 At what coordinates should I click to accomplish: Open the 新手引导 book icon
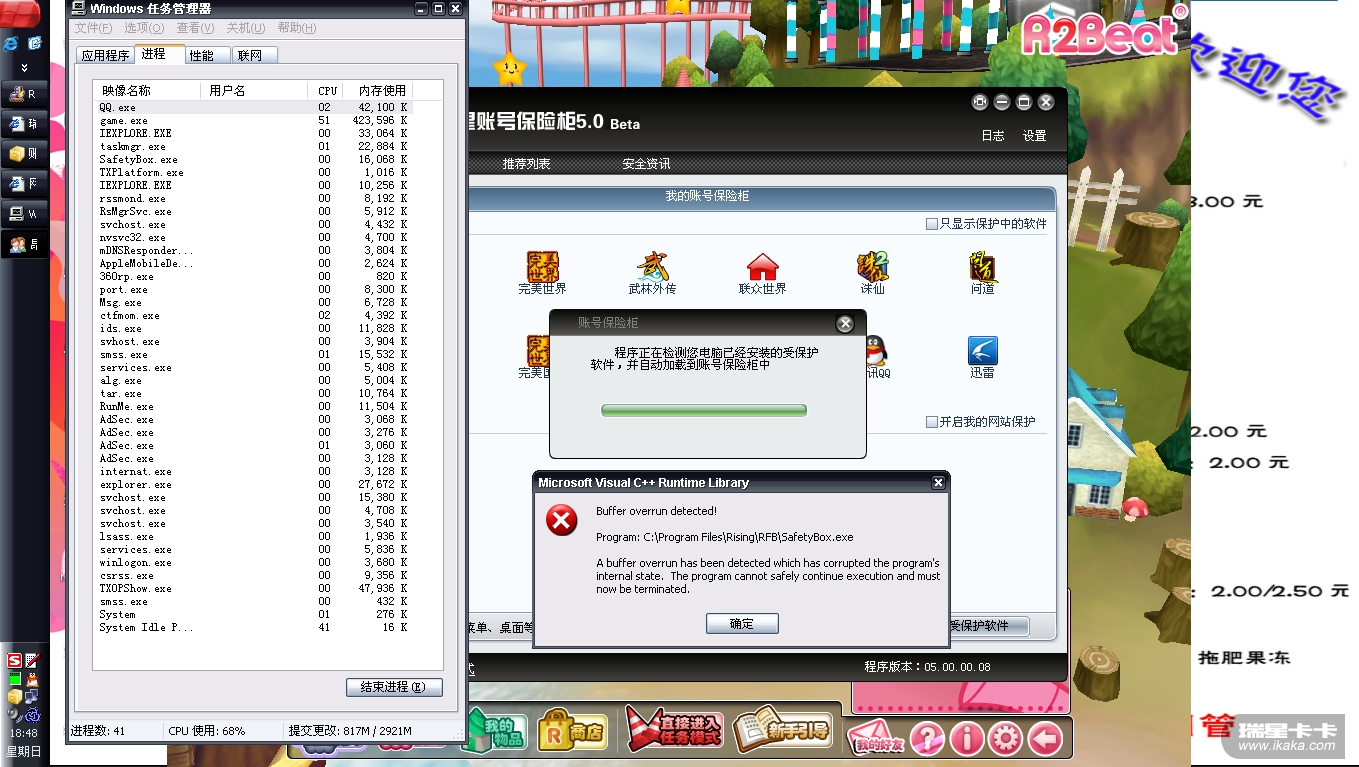click(783, 730)
